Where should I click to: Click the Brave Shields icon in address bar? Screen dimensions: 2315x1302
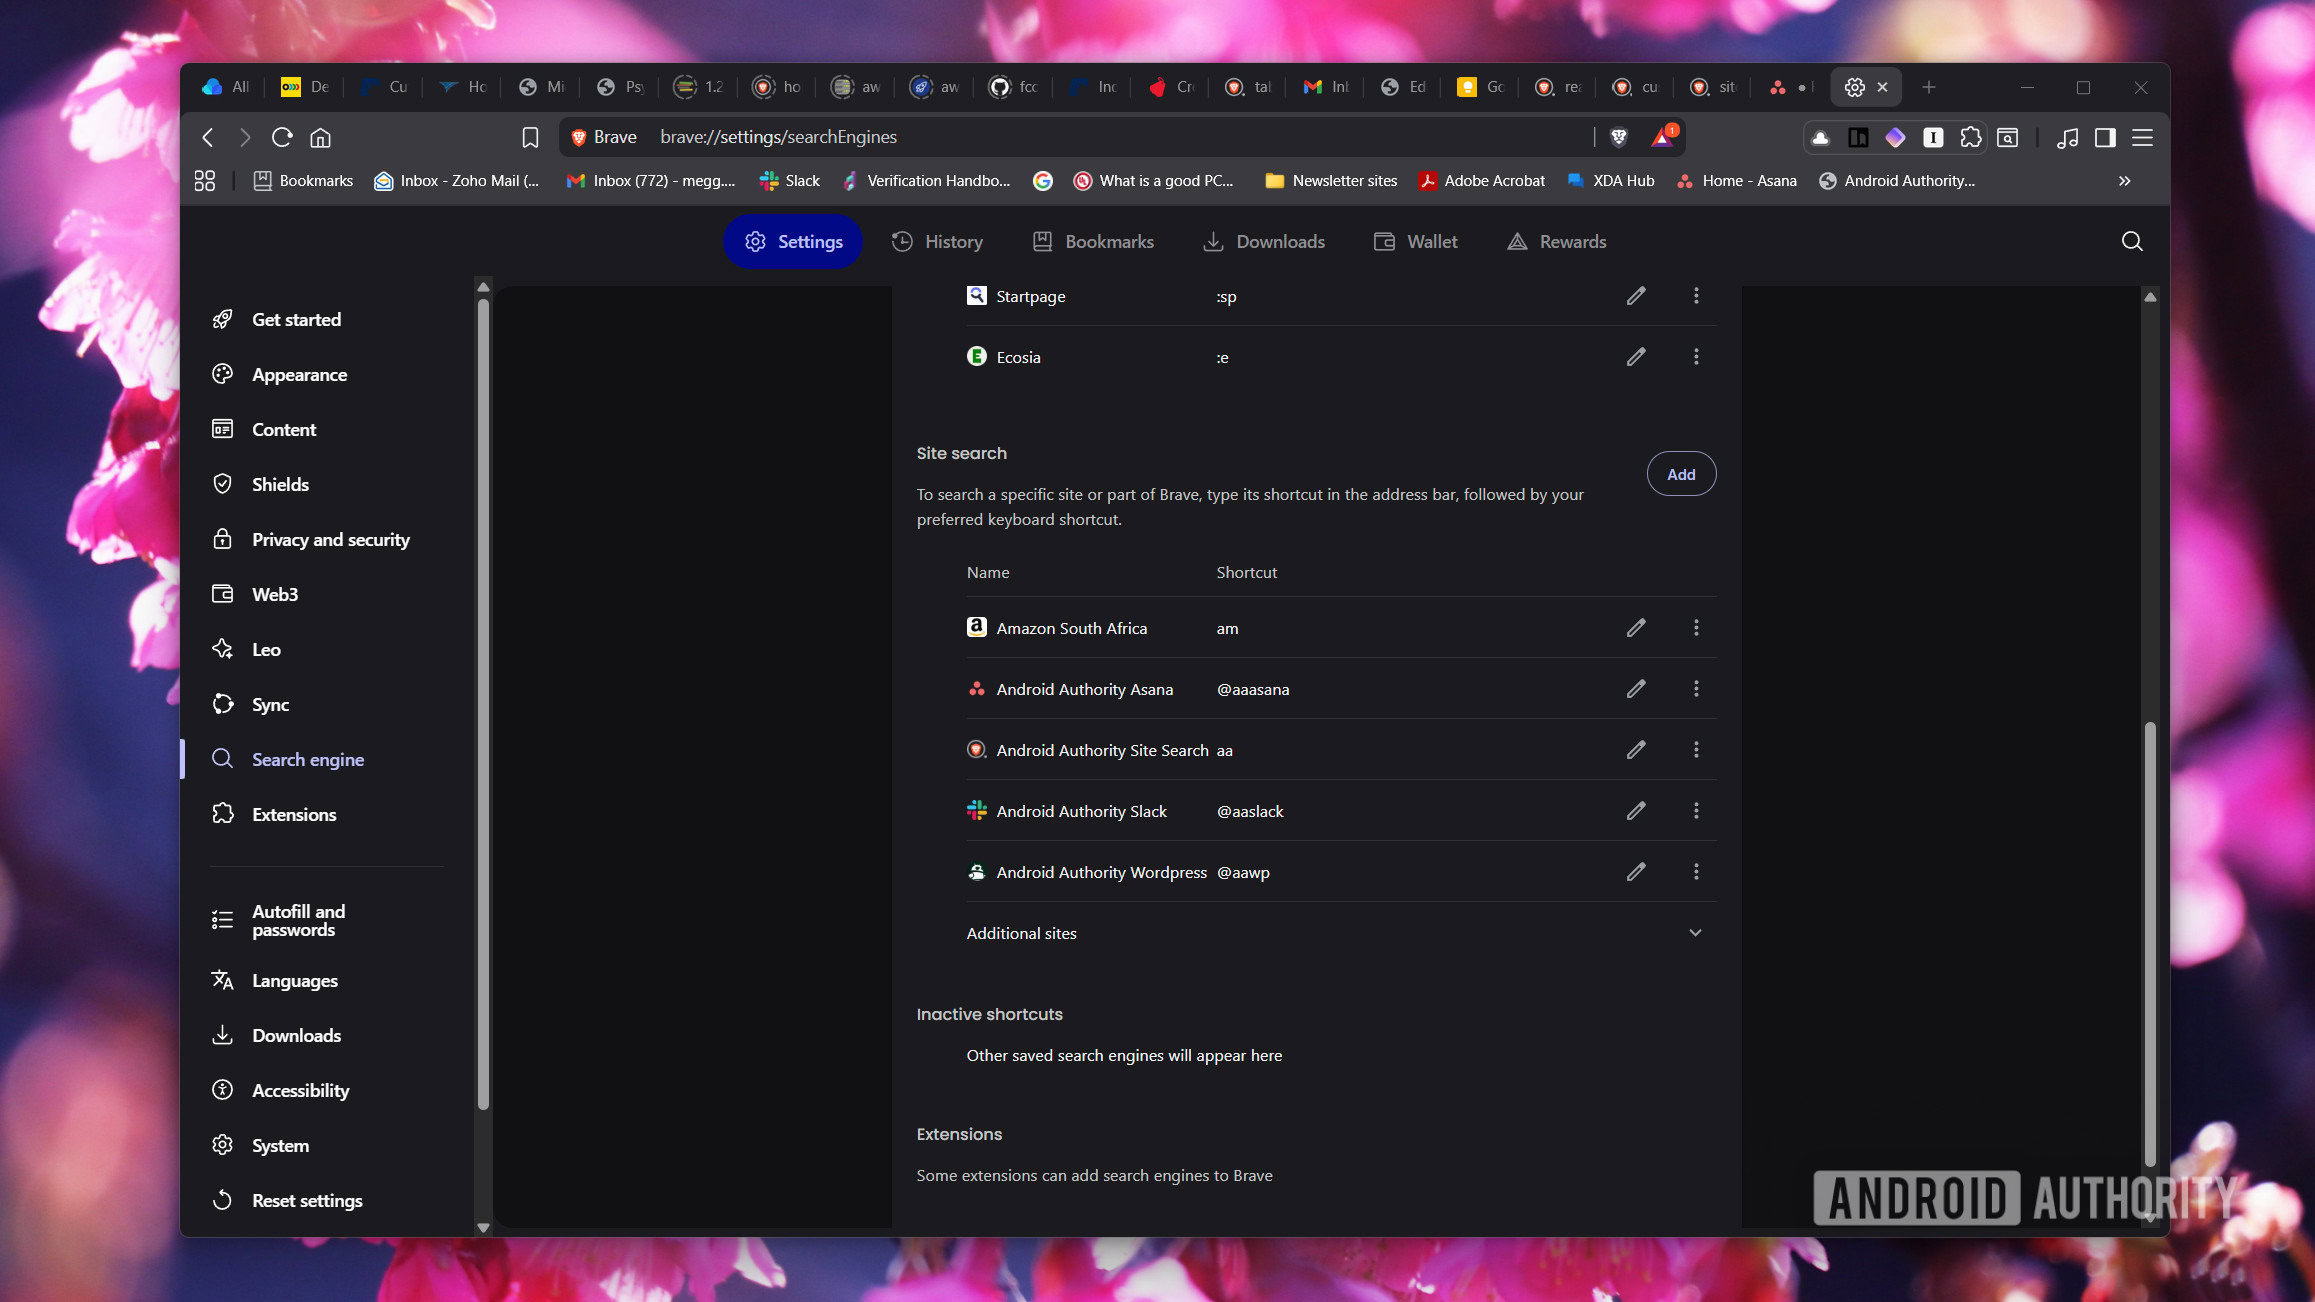tap(1619, 137)
